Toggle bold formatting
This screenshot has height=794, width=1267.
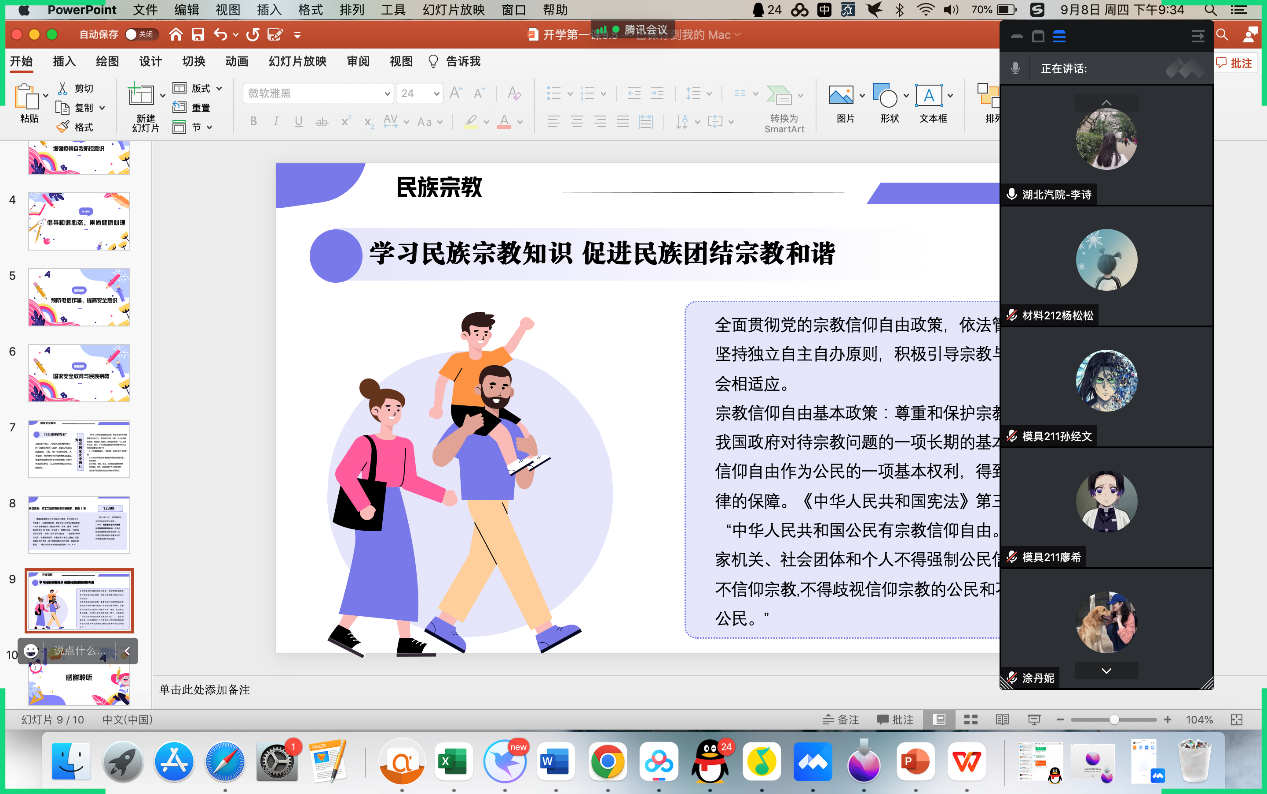(x=254, y=122)
